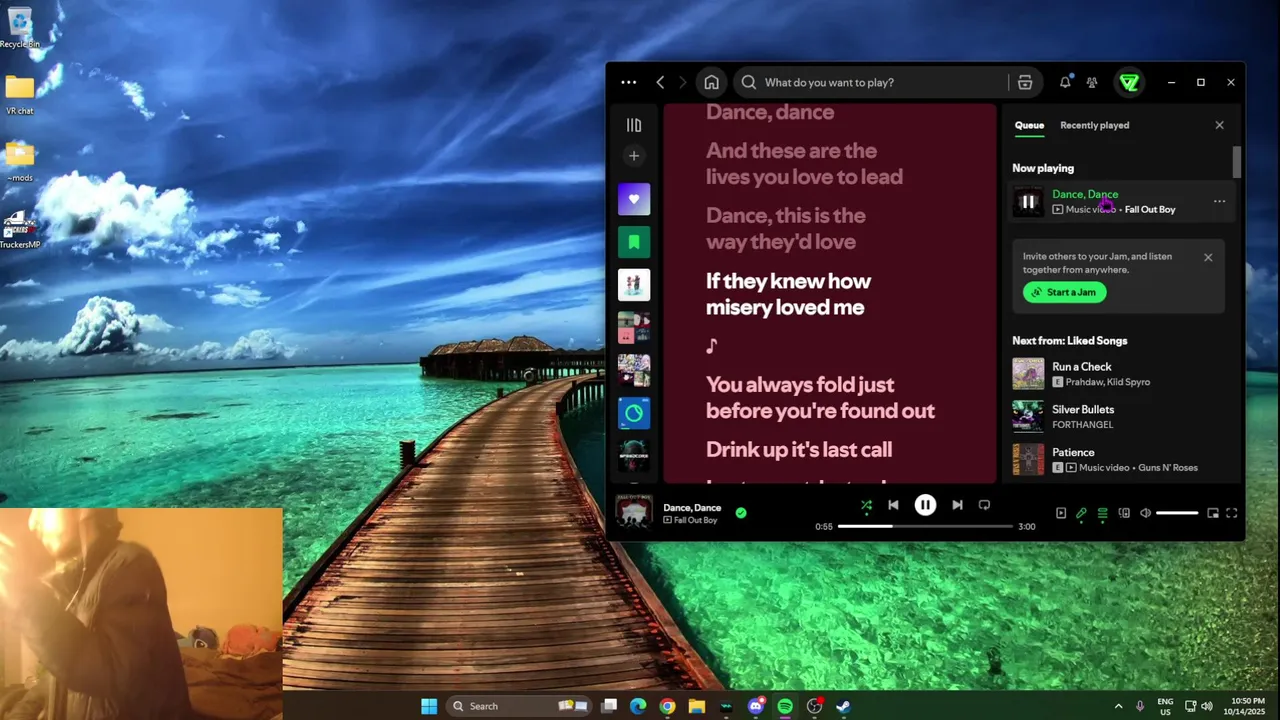Screen dimensions: 1280x720
Task: Seek within the song progress bar
Action: click(925, 526)
